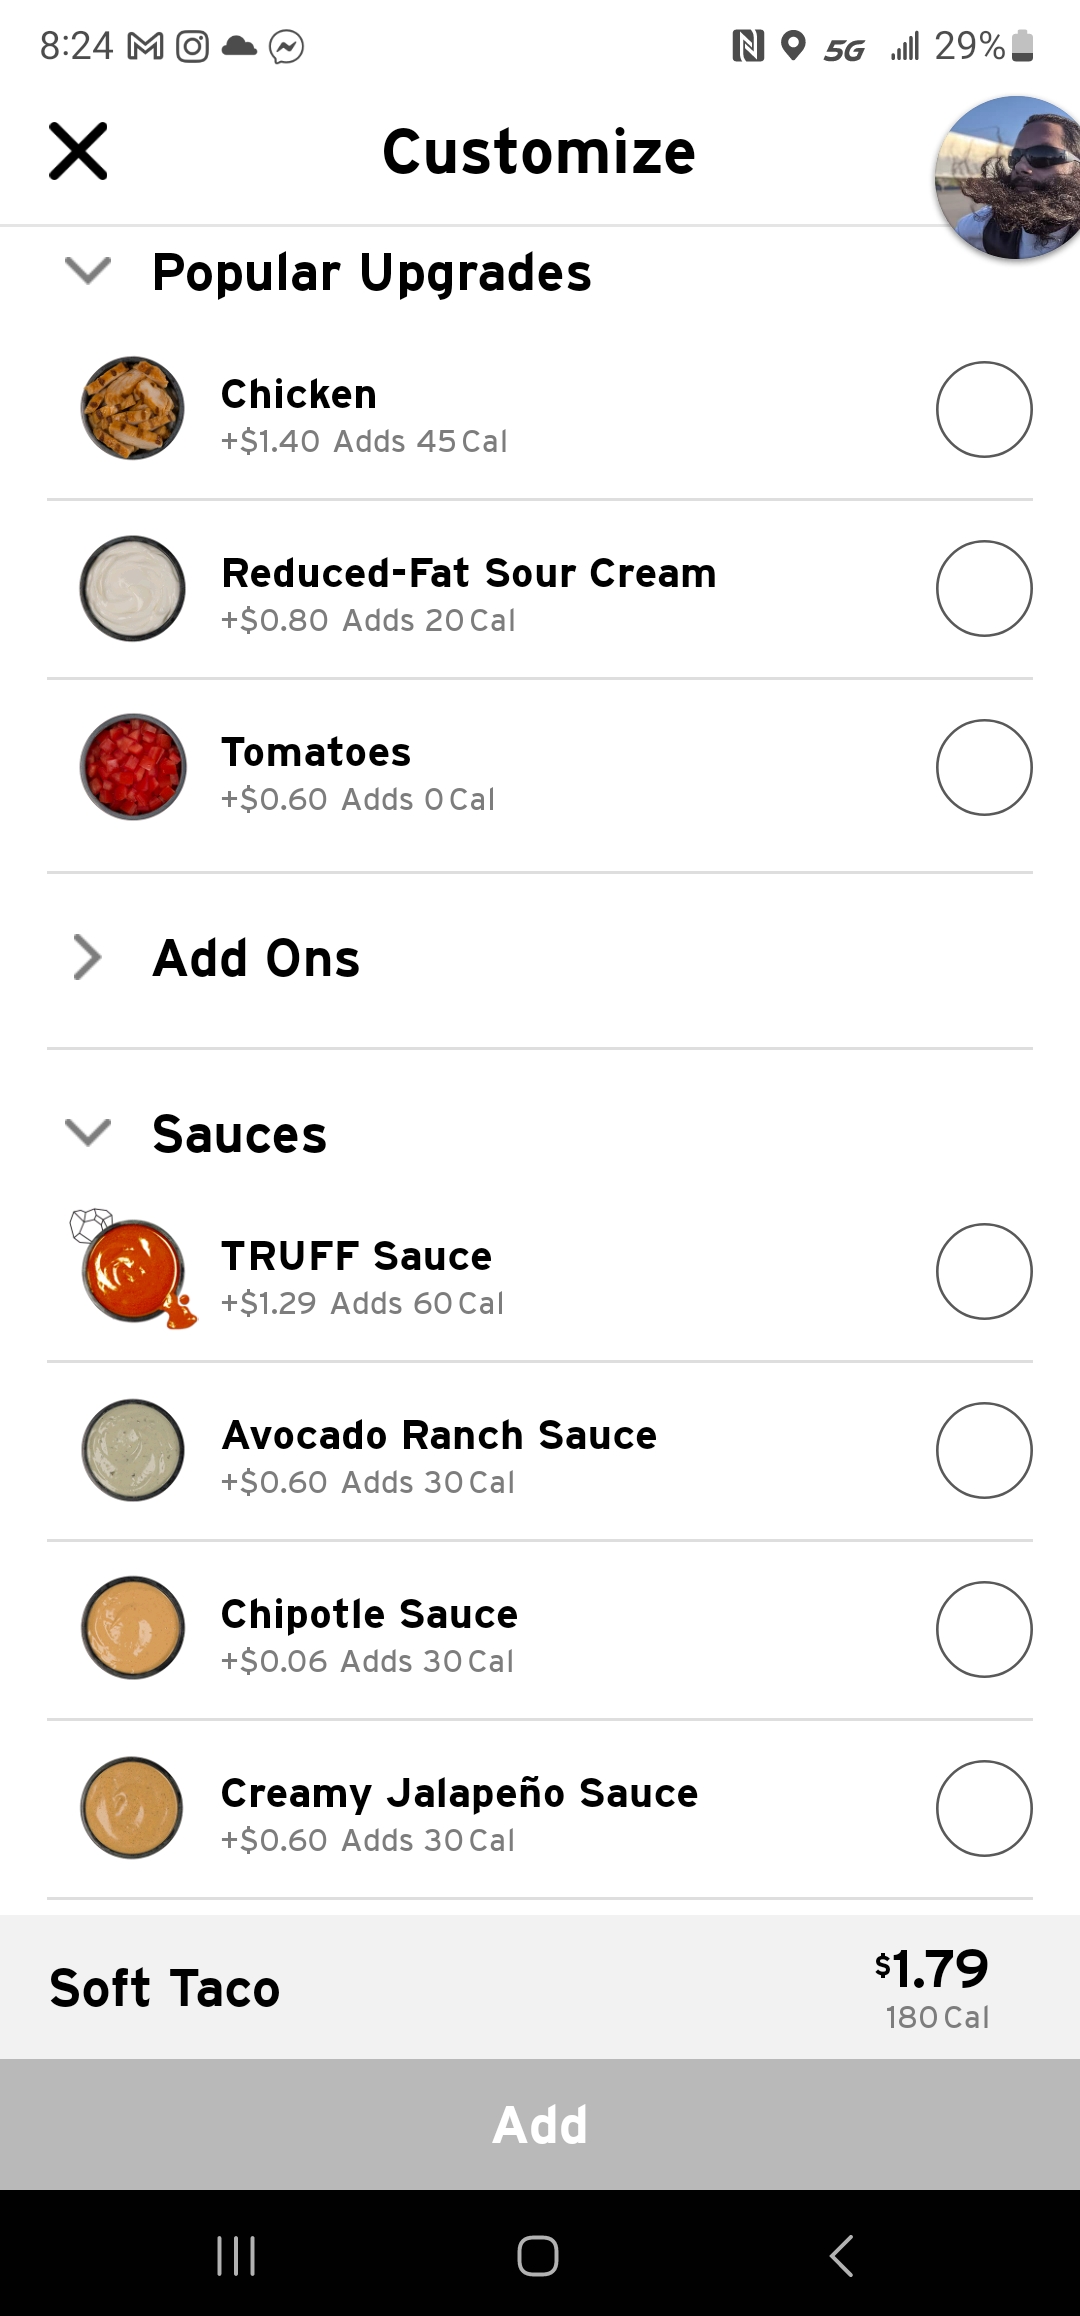
Task: Expand the Add Ons section
Action: 88,957
